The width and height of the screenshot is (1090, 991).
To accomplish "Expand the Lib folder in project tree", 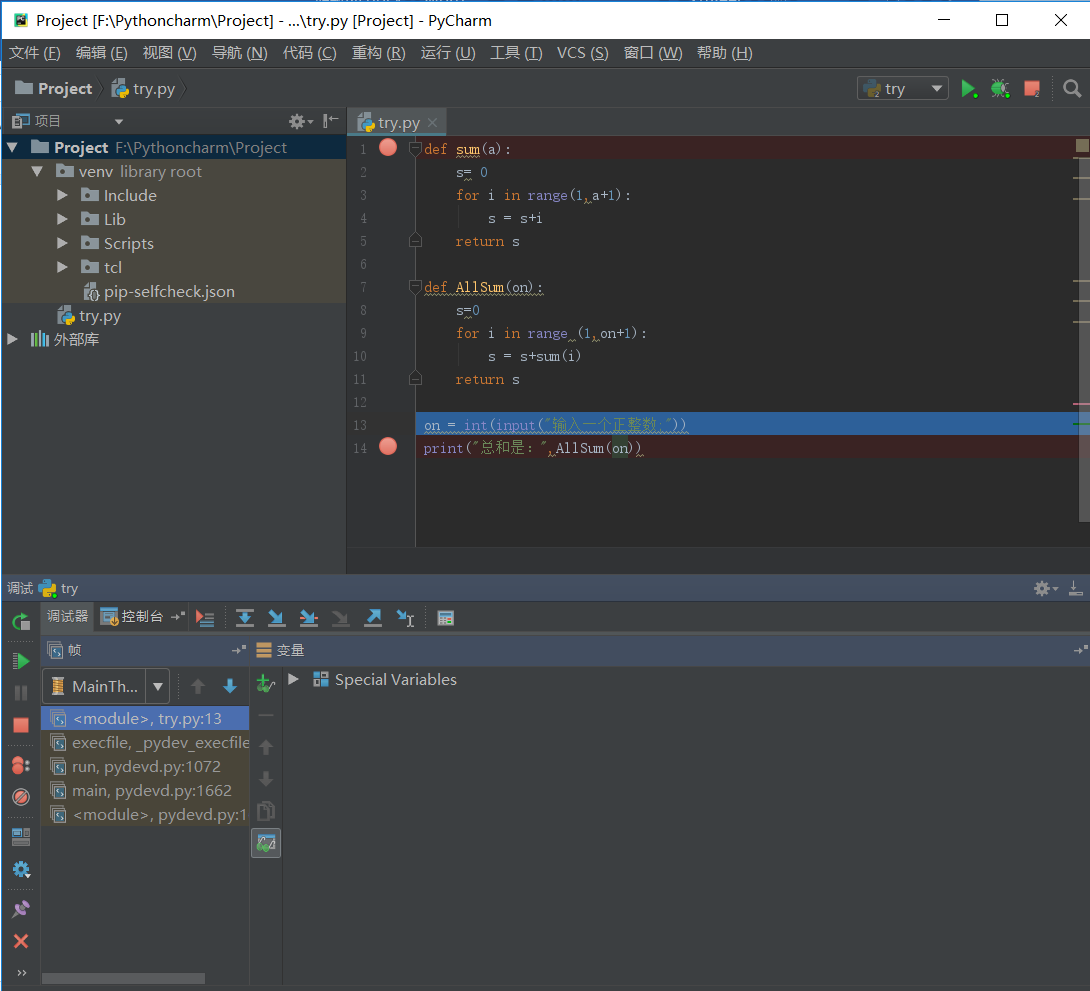I will coord(63,219).
